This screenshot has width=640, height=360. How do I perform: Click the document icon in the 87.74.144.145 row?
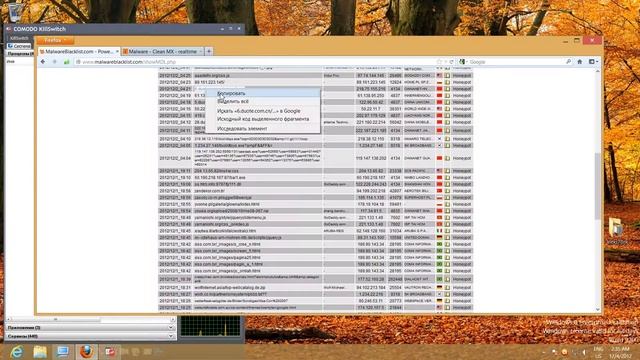(447, 76)
